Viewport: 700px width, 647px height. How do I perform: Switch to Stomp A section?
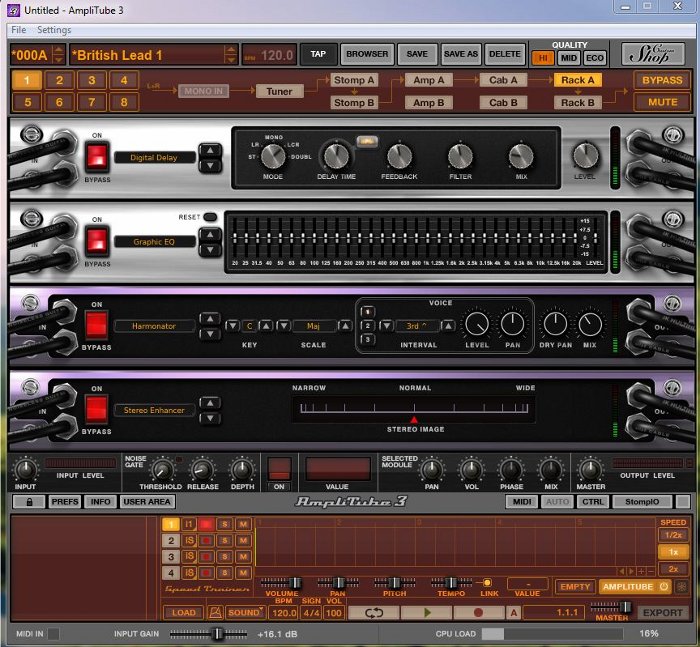tap(354, 80)
